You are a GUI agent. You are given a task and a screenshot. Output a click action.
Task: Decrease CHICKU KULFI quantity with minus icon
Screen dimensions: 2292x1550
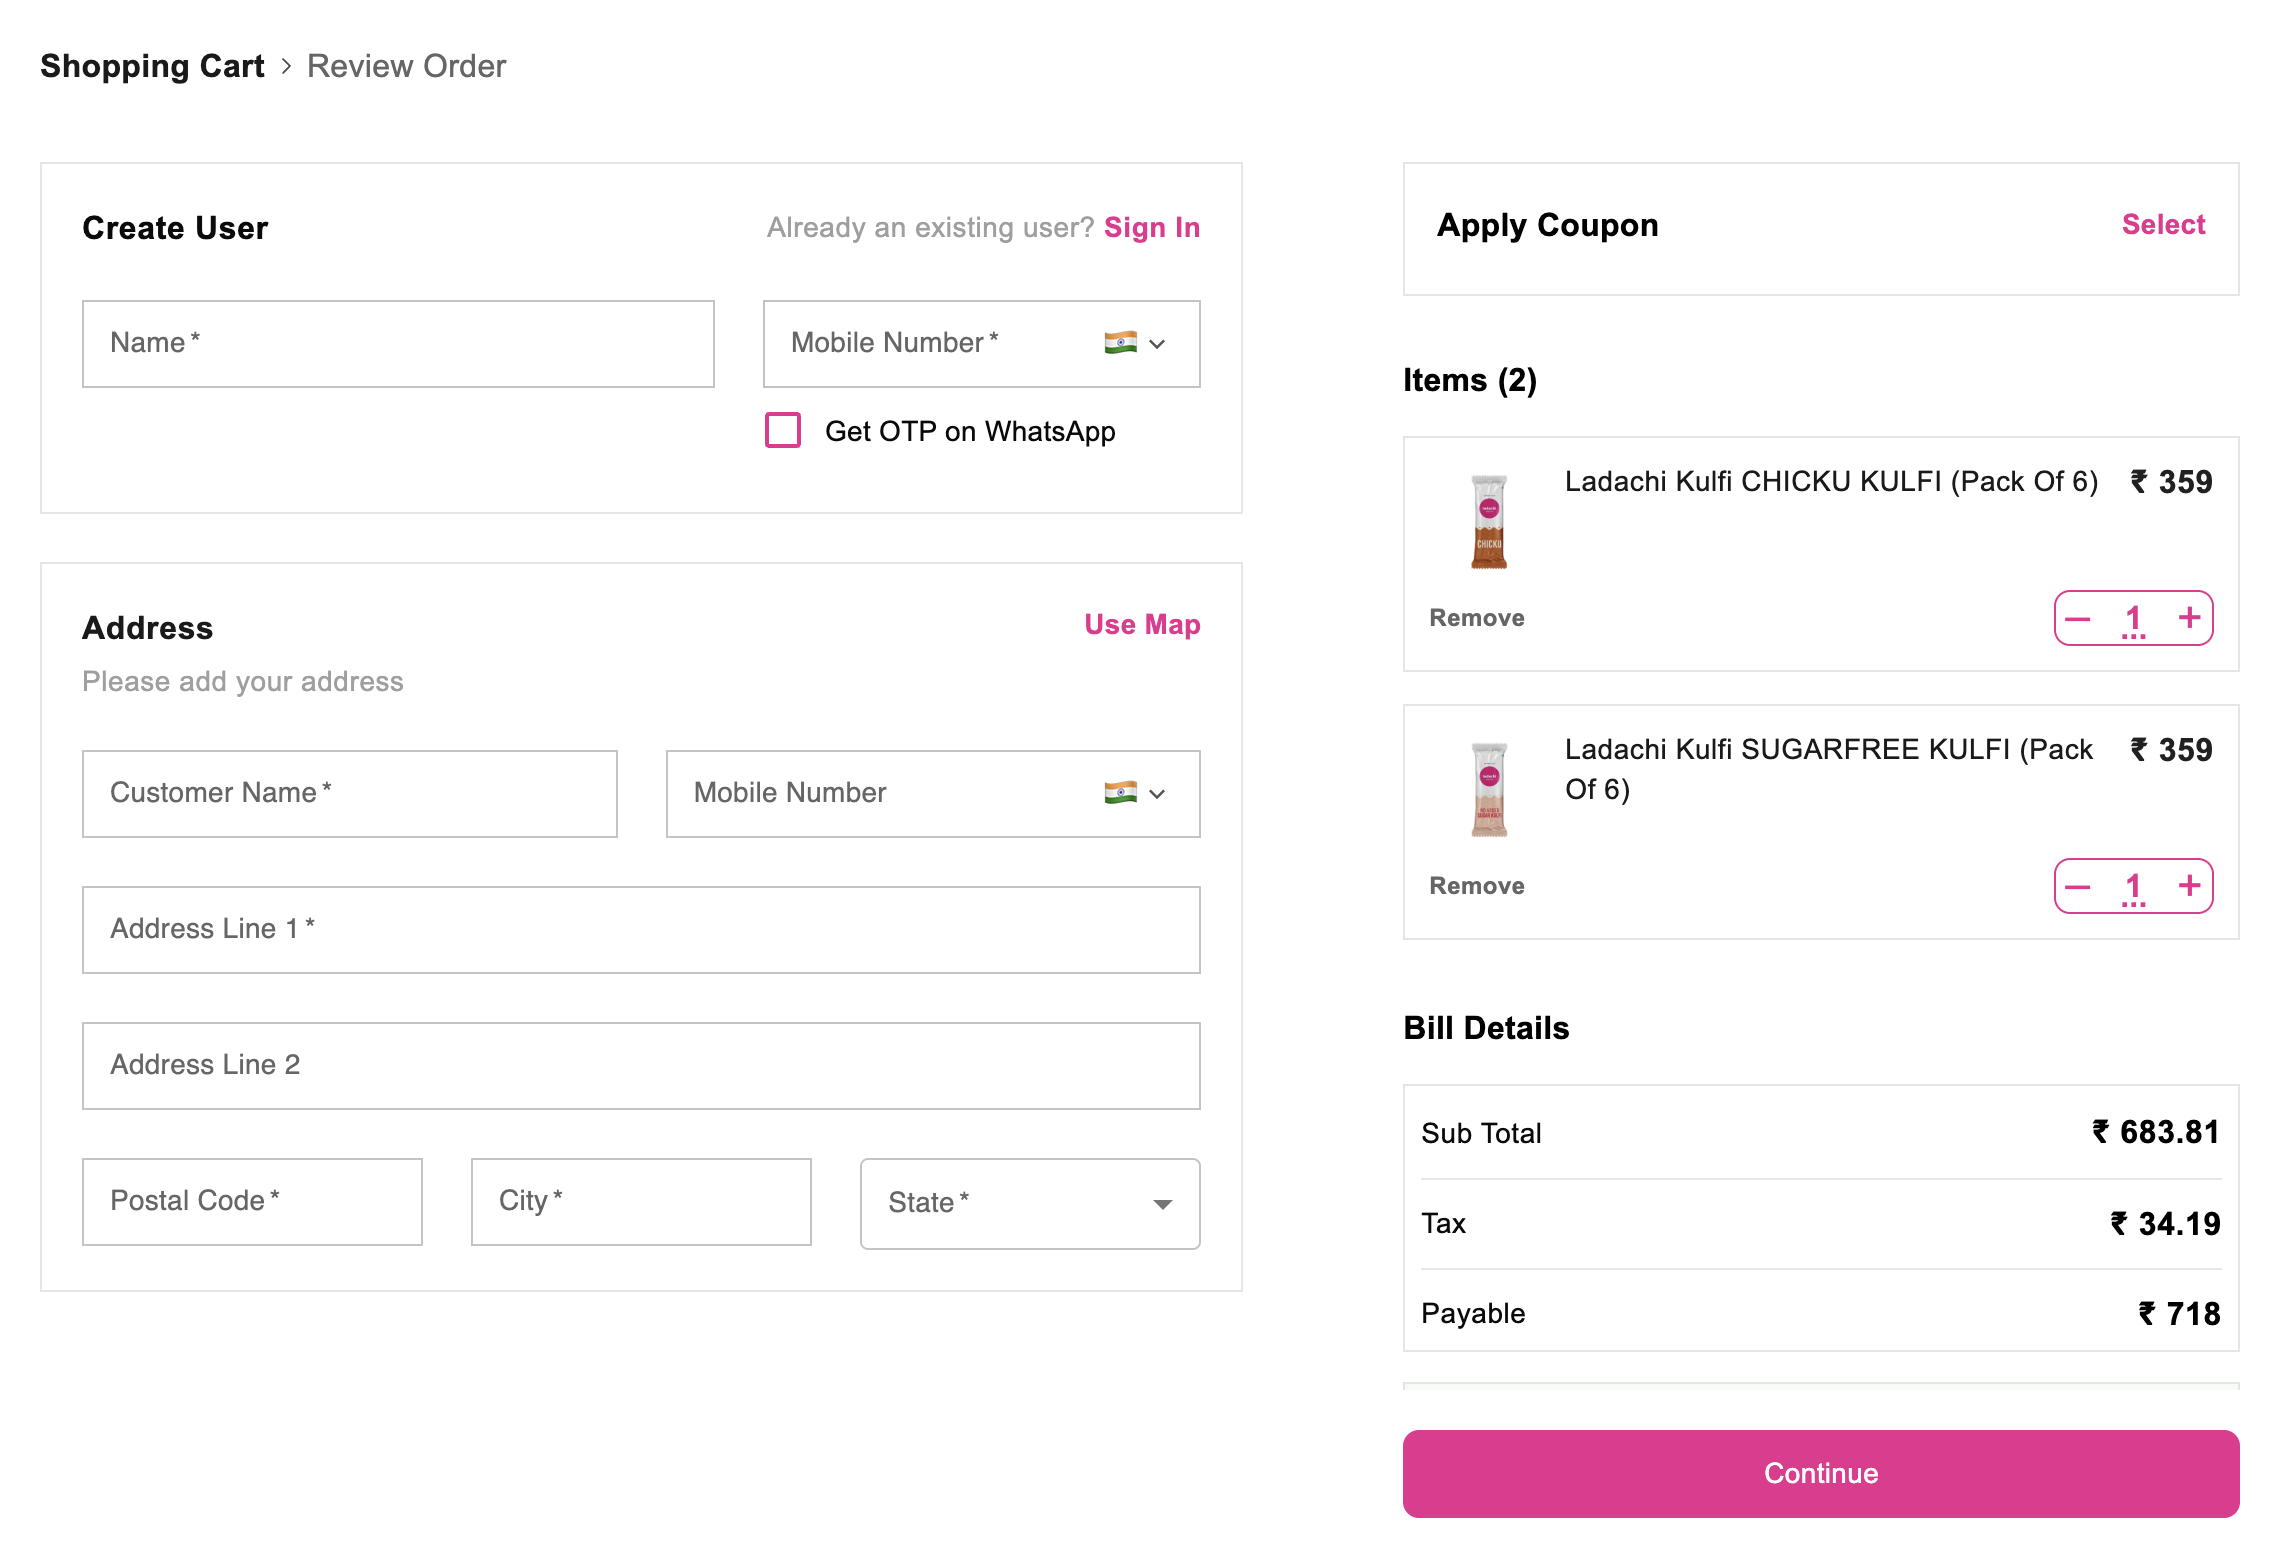[2079, 619]
